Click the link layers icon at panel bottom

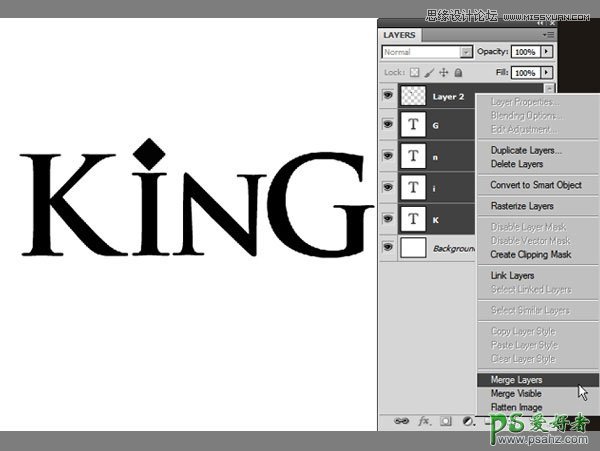tap(401, 422)
